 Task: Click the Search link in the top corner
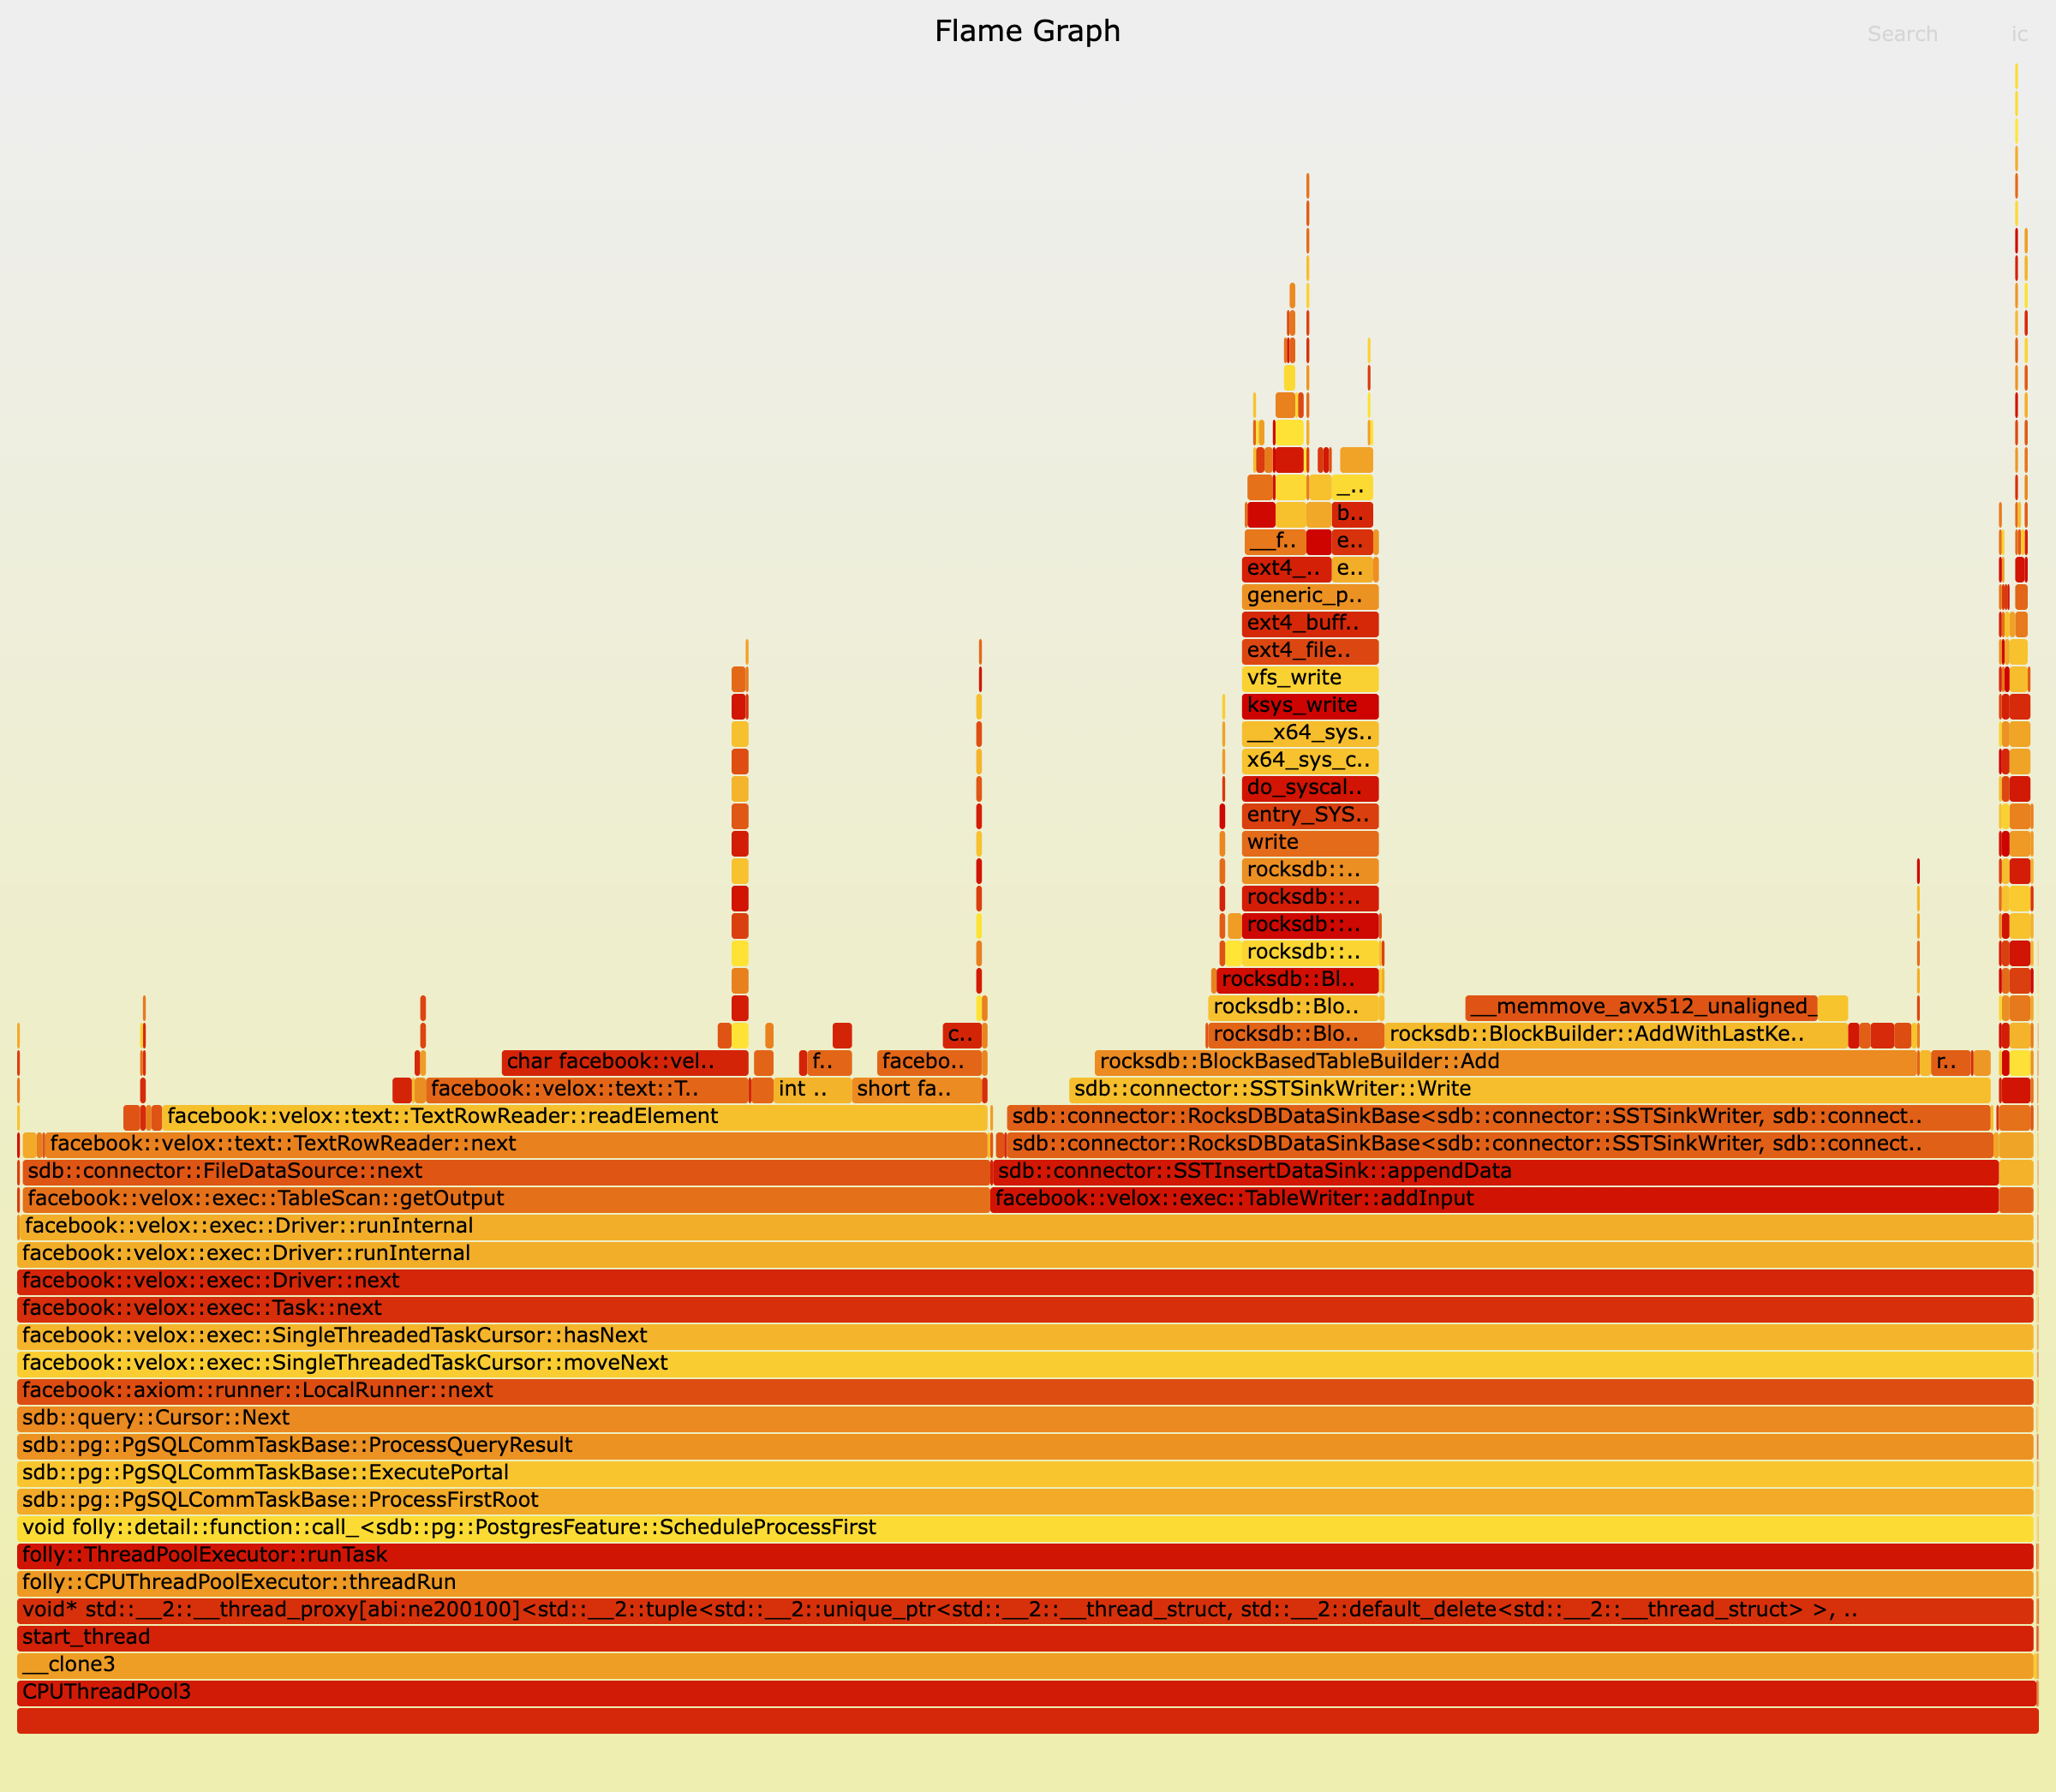(x=1903, y=33)
